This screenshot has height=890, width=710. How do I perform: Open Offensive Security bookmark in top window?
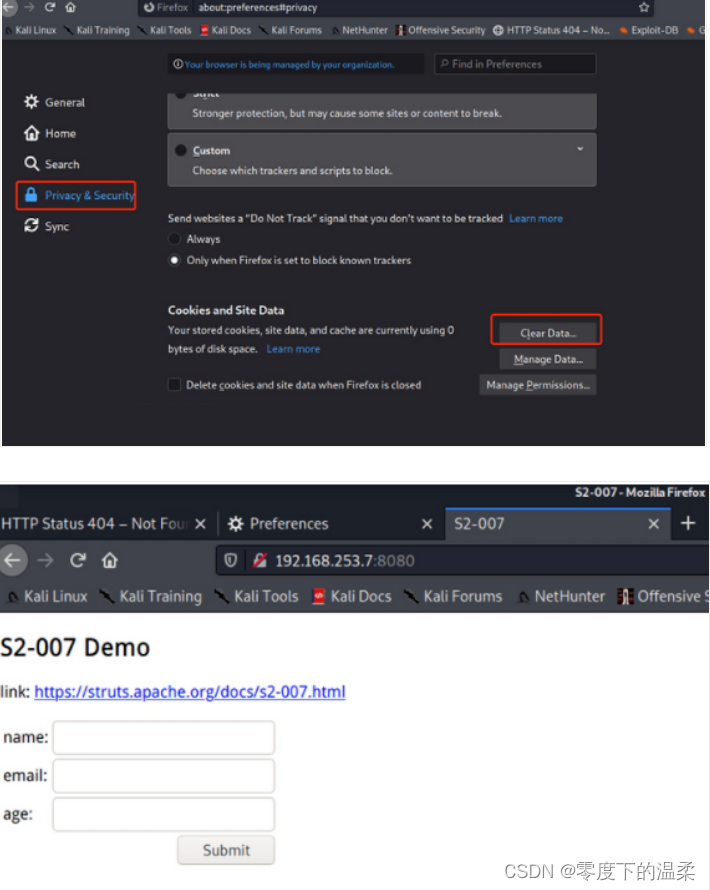(x=440, y=30)
